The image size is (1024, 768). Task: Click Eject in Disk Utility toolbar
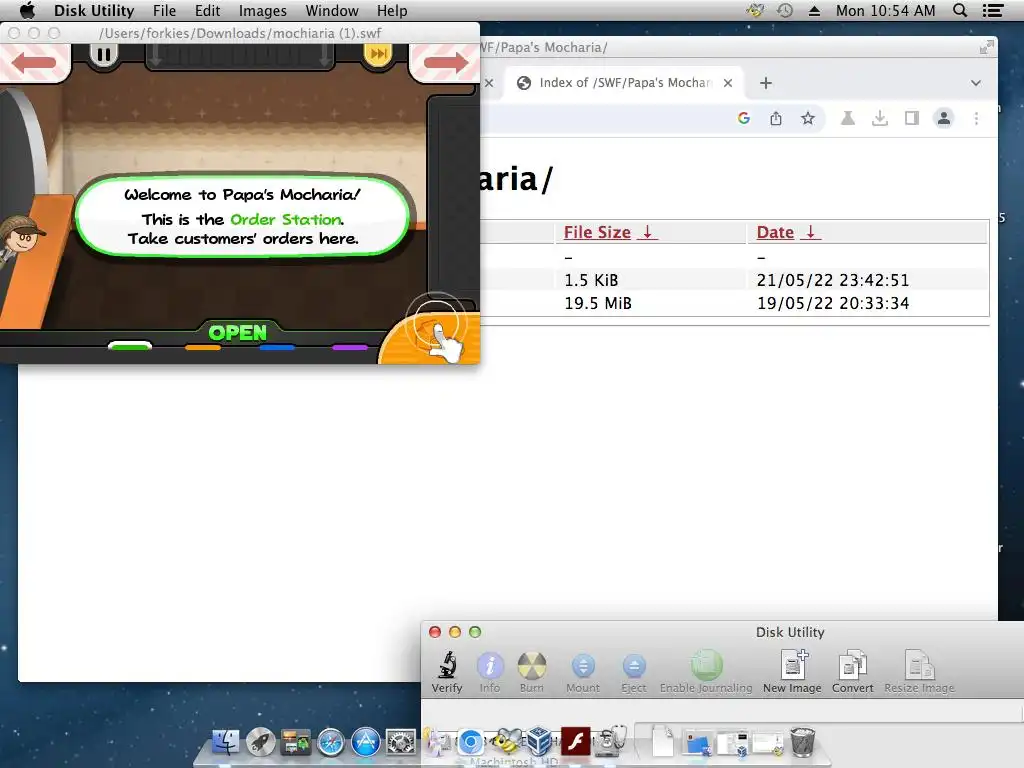point(633,672)
